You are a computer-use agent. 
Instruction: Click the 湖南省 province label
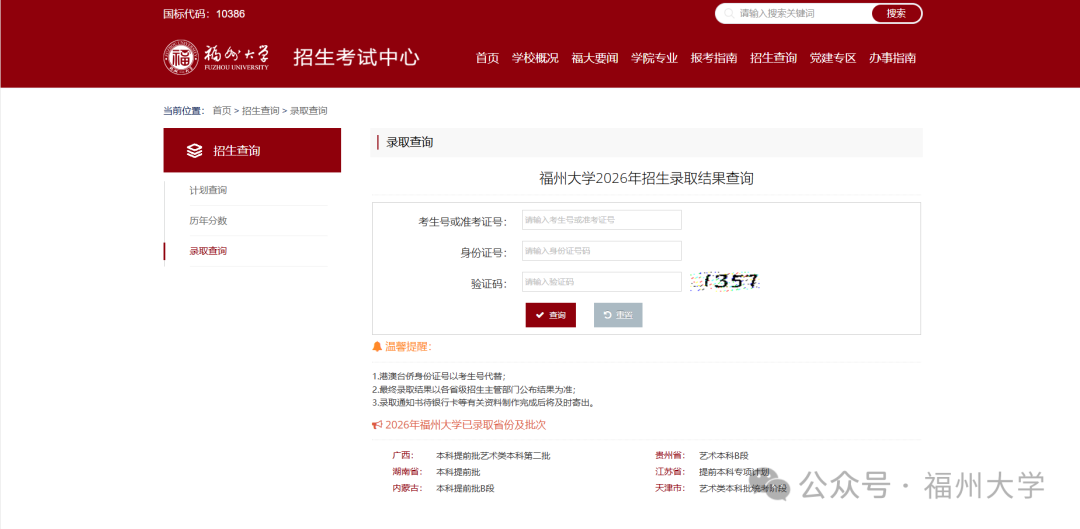pos(406,472)
